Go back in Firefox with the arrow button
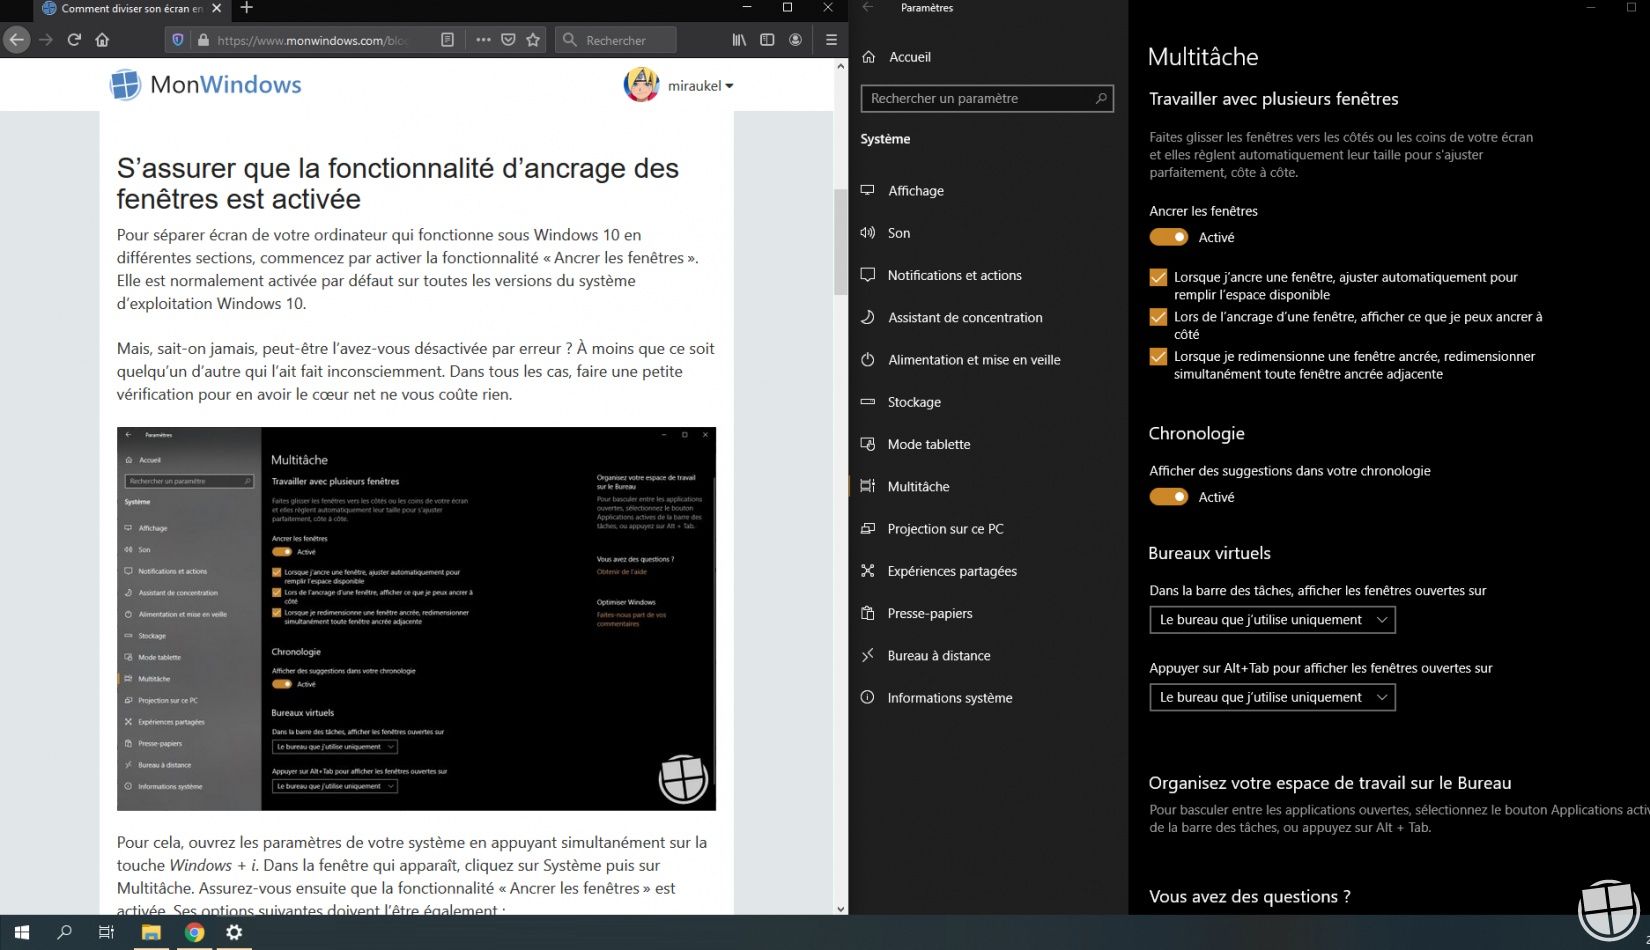Image resolution: width=1650 pixels, height=950 pixels. click(17, 40)
